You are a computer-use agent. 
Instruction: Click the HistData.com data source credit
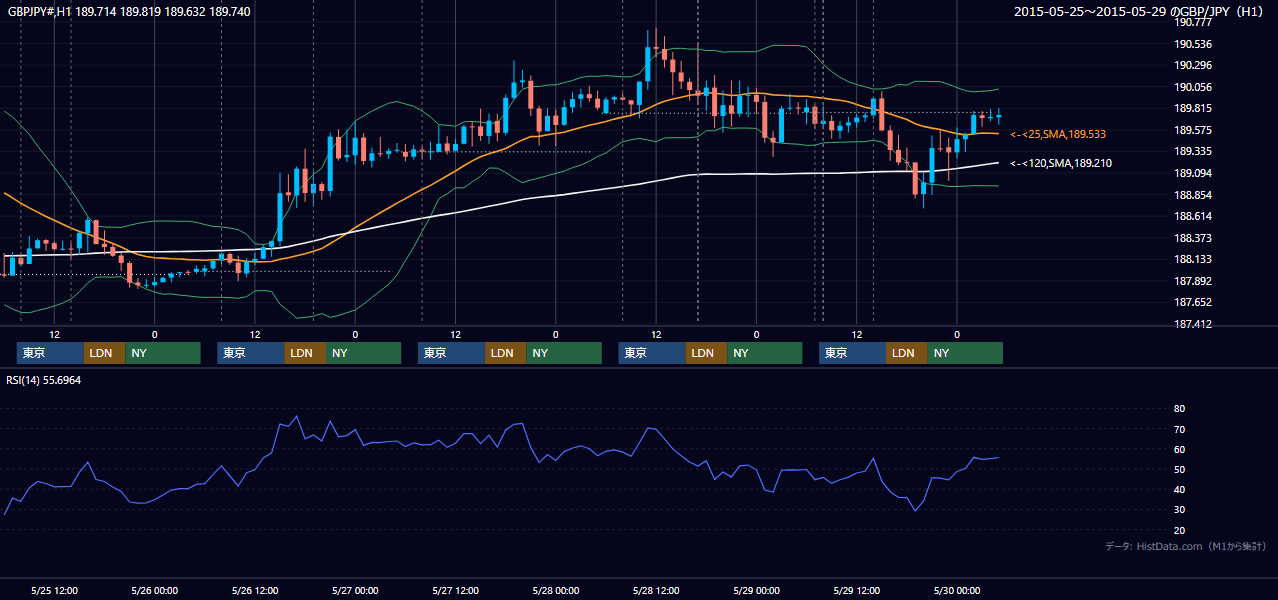[1186, 546]
